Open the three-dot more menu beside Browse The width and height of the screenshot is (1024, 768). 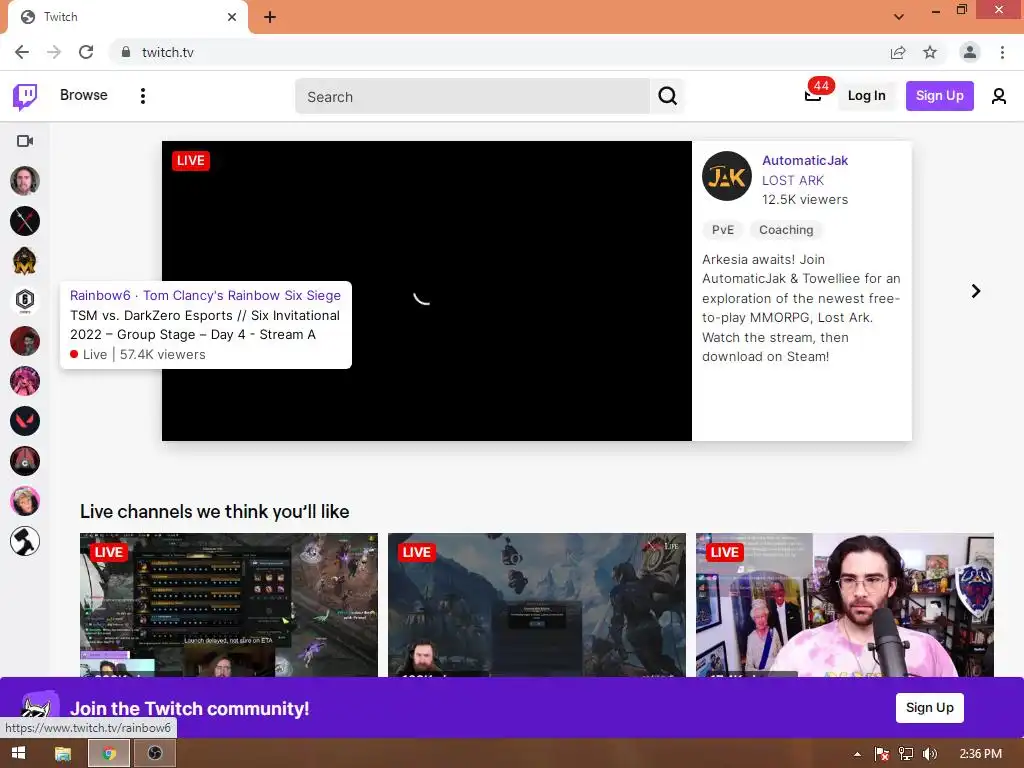click(142, 96)
